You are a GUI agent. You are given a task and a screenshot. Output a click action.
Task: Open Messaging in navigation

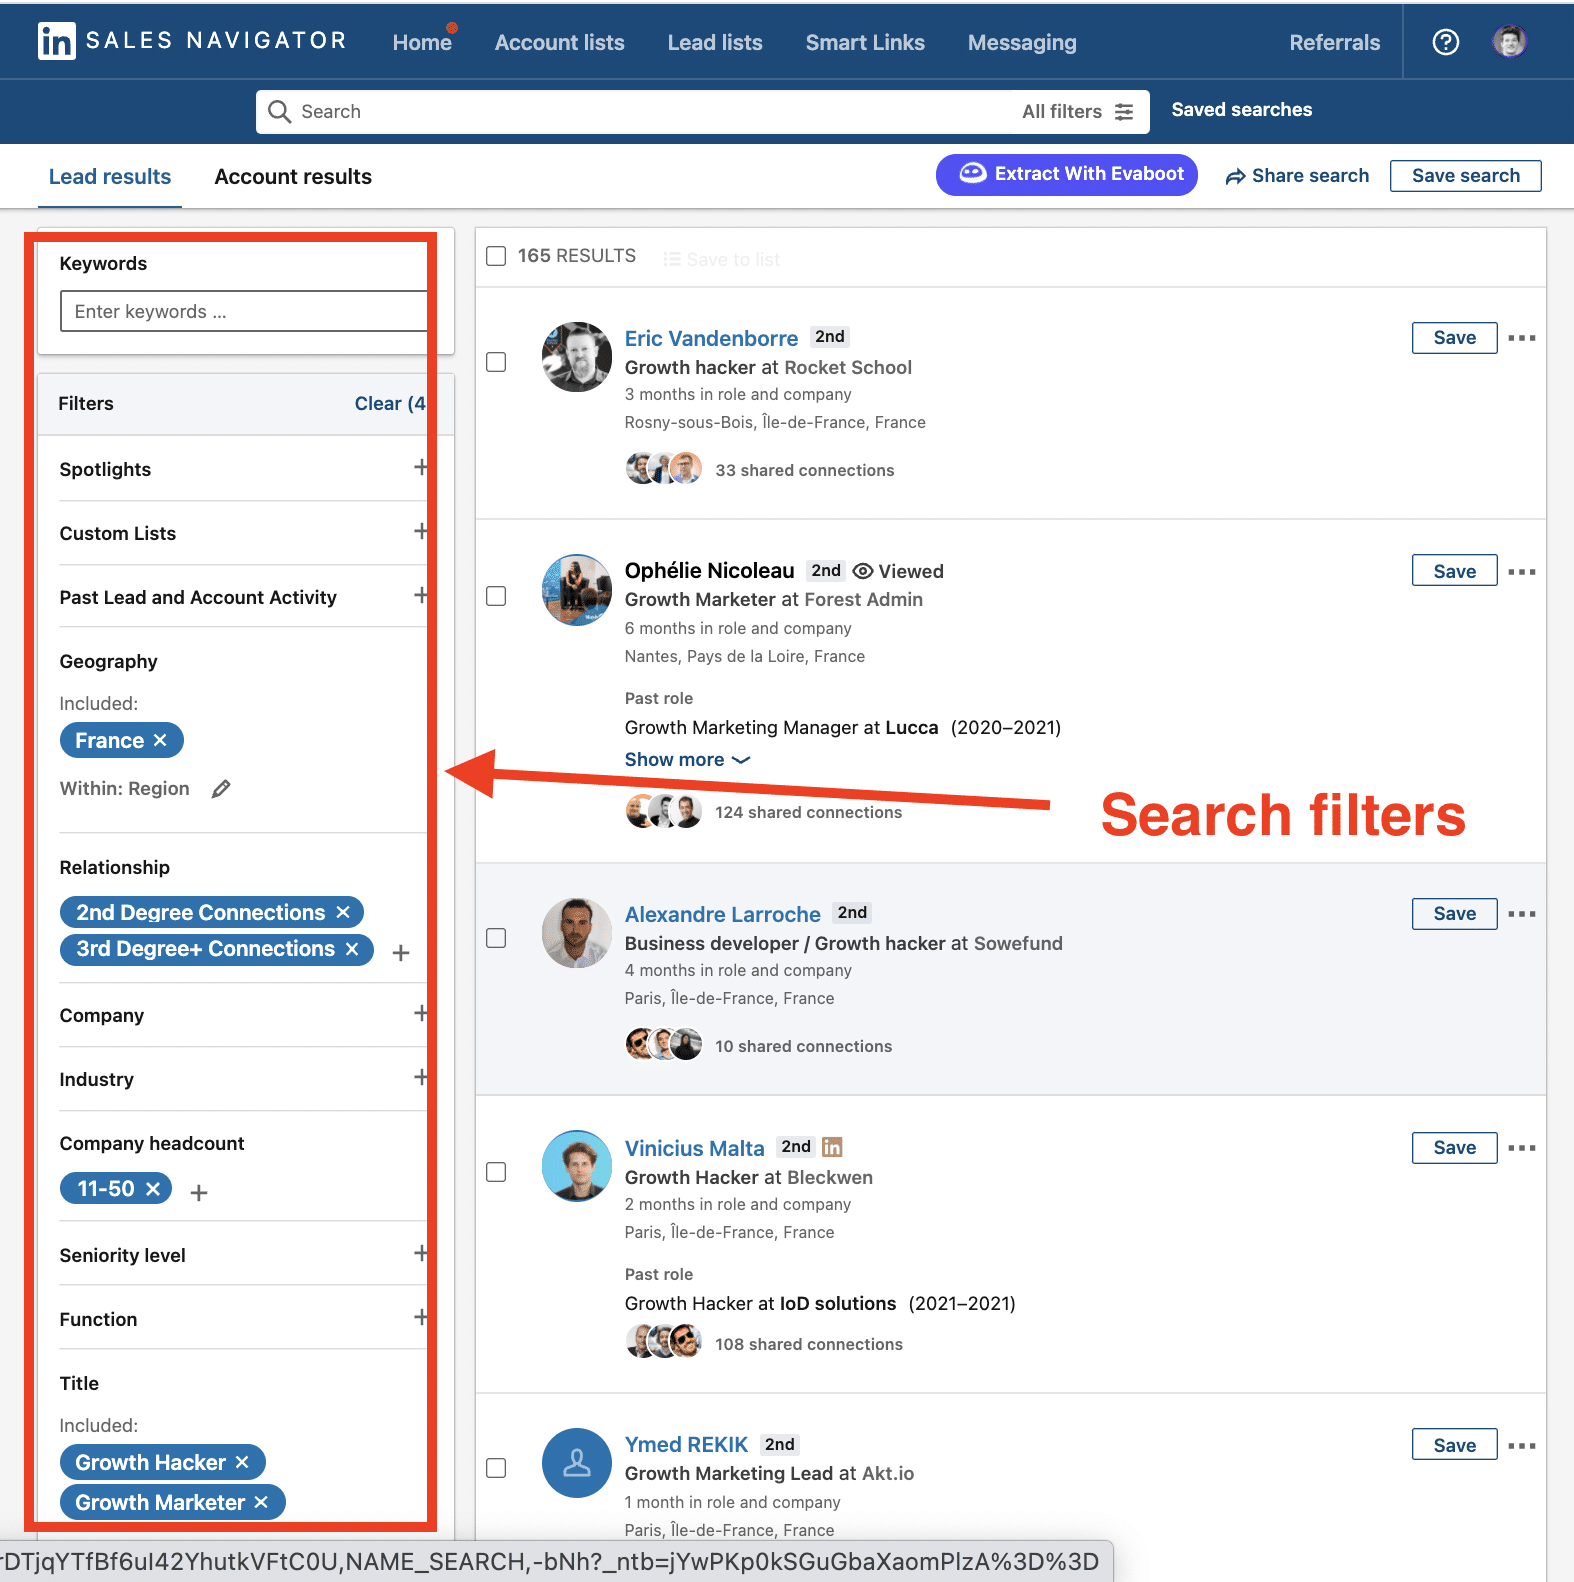coord(1022,42)
